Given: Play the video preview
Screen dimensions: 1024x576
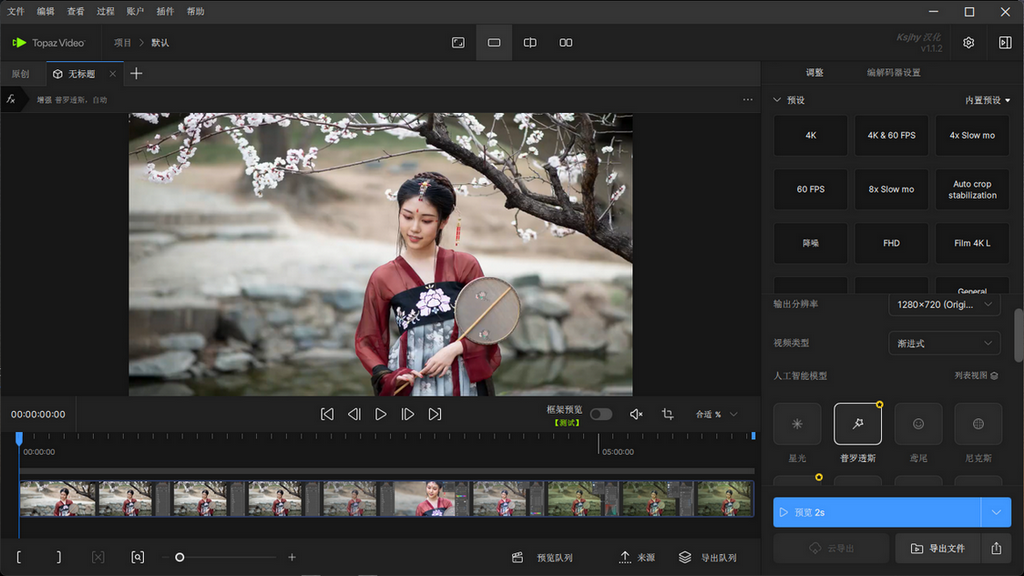Looking at the screenshot, I should (380, 414).
